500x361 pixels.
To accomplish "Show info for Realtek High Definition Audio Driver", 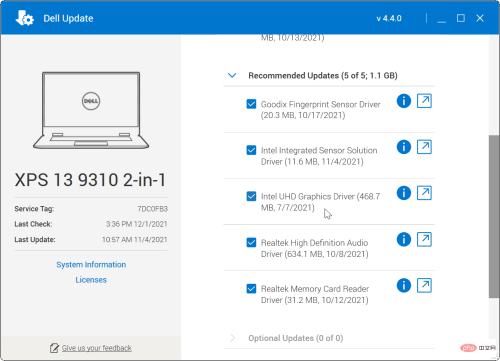I will coord(404,239).
